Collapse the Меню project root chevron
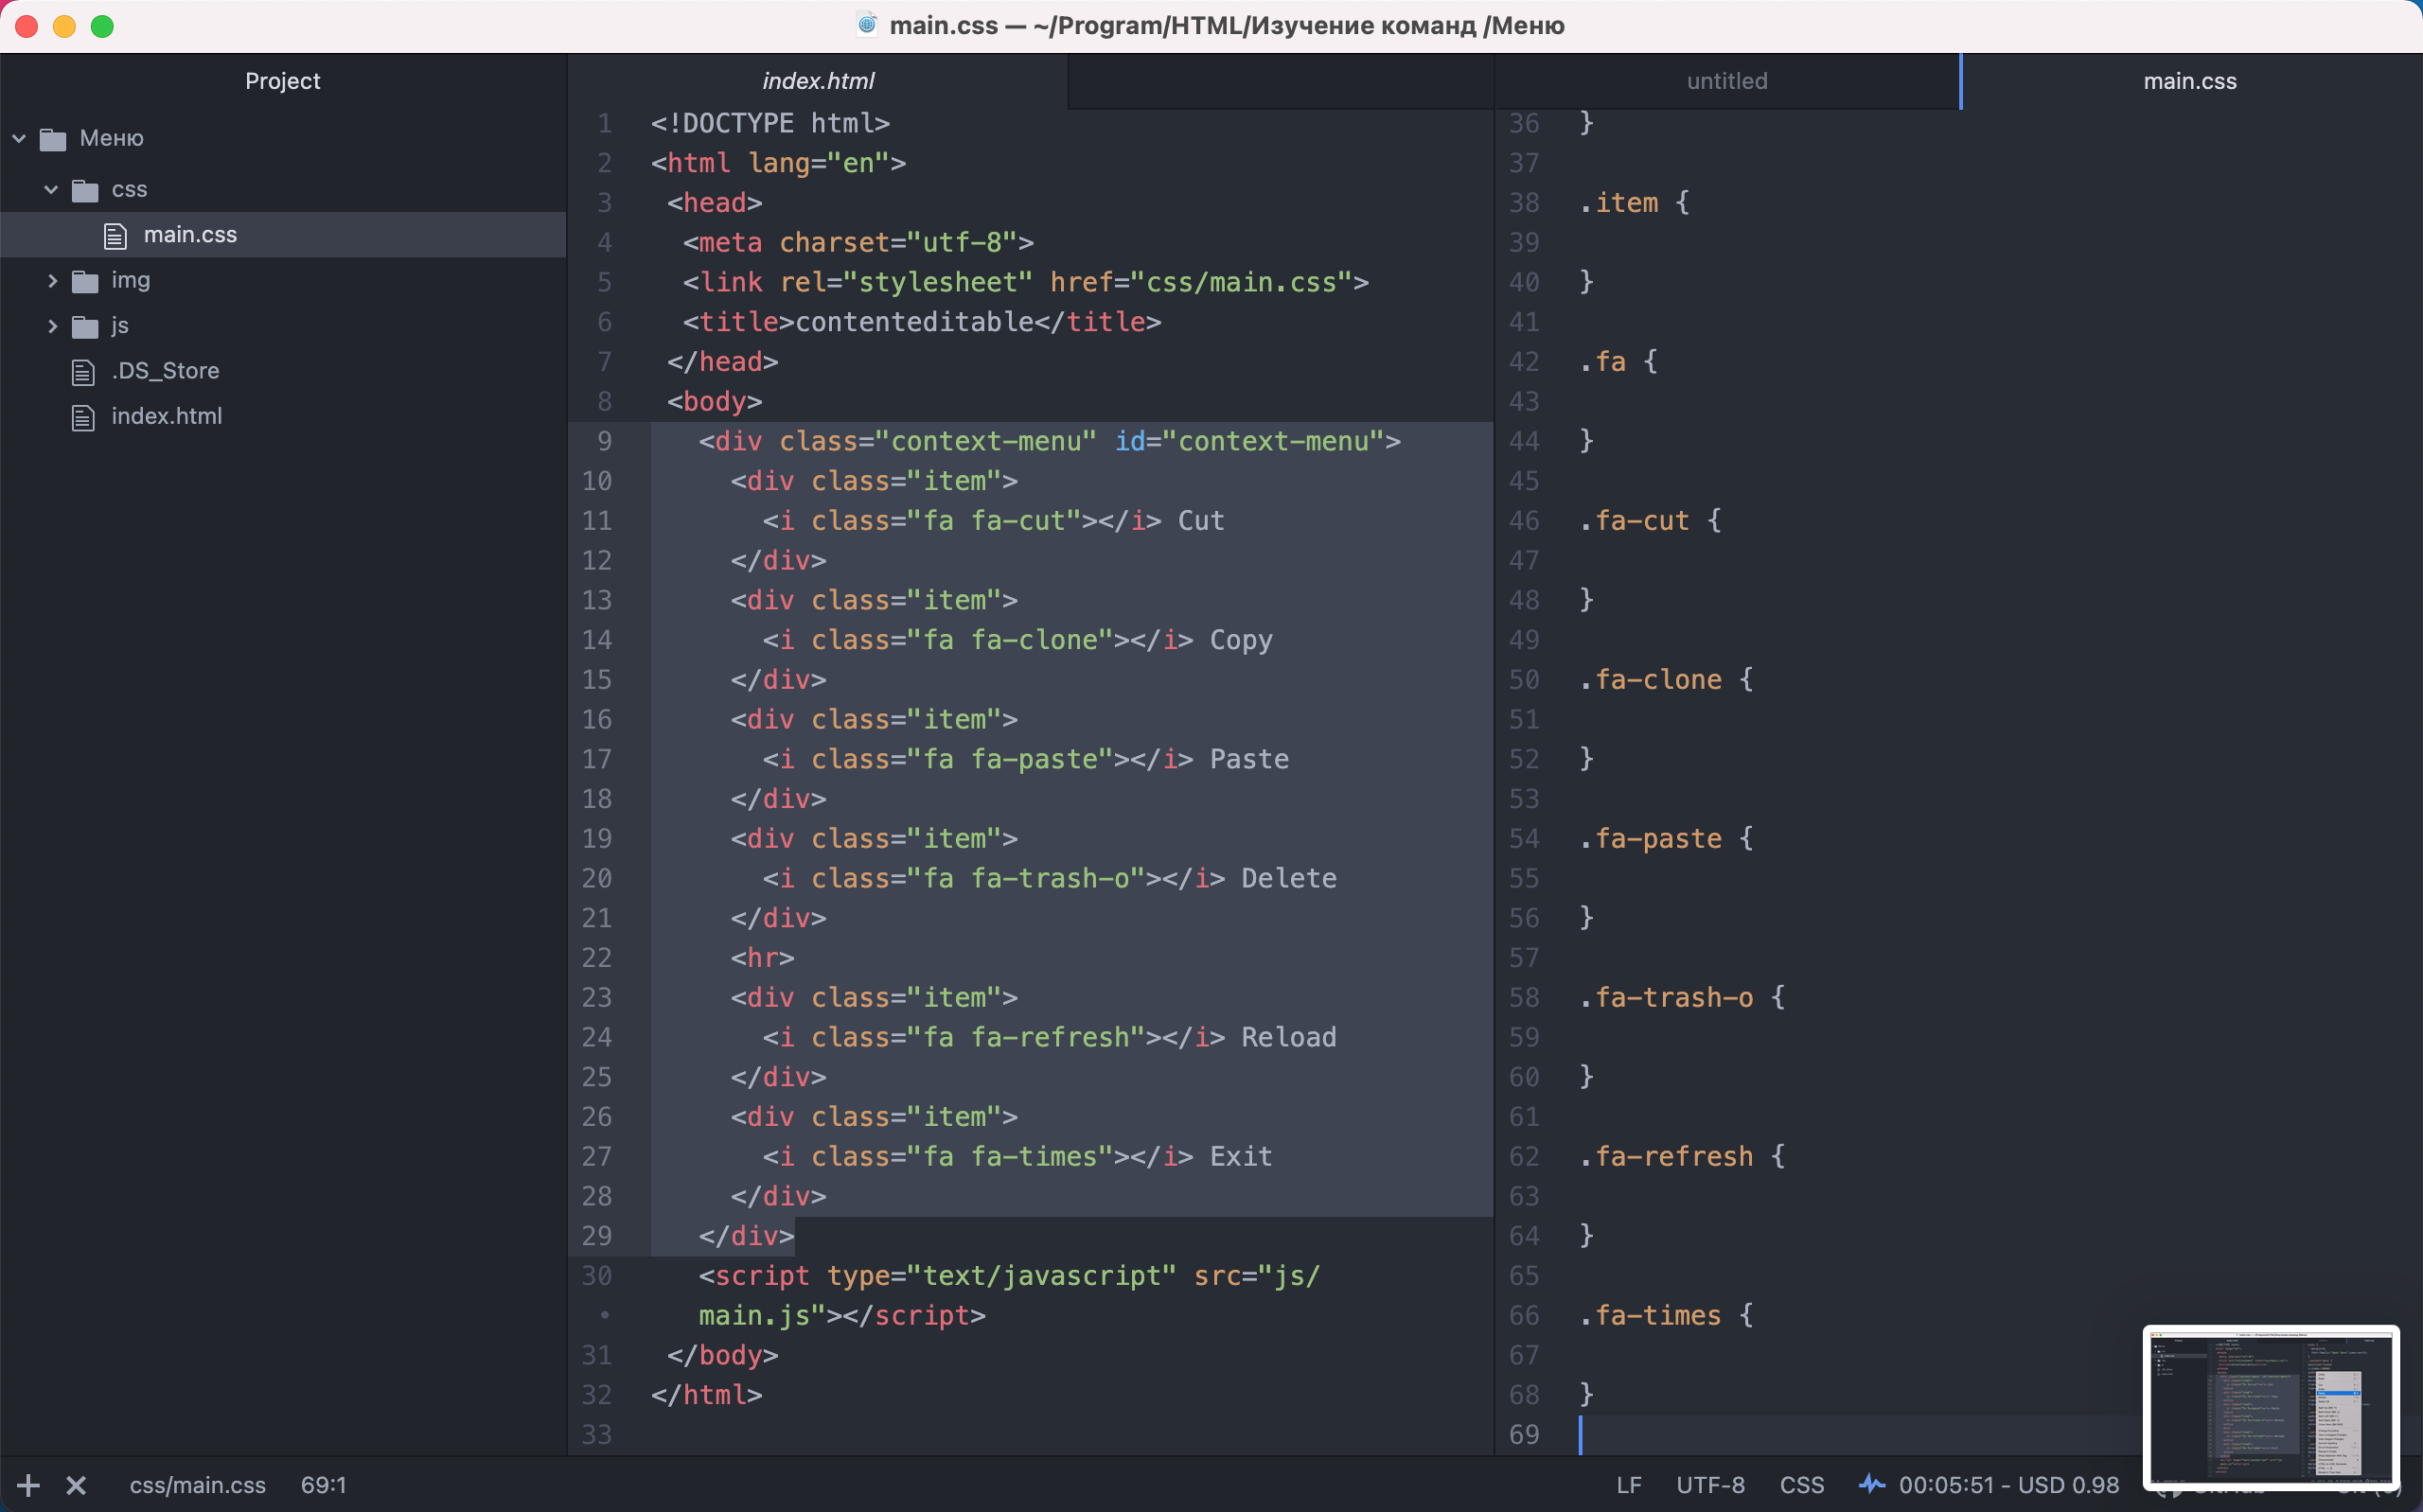 tap(19, 138)
